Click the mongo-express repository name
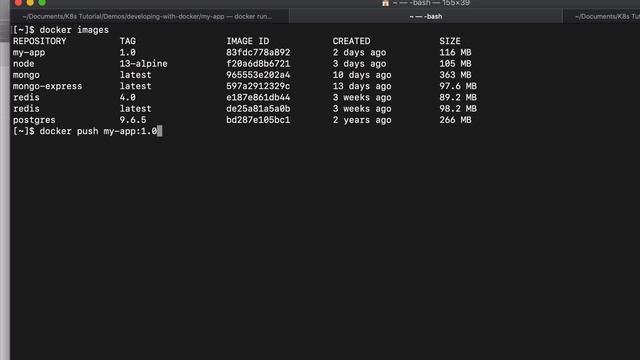The width and height of the screenshot is (640, 360). point(47,86)
